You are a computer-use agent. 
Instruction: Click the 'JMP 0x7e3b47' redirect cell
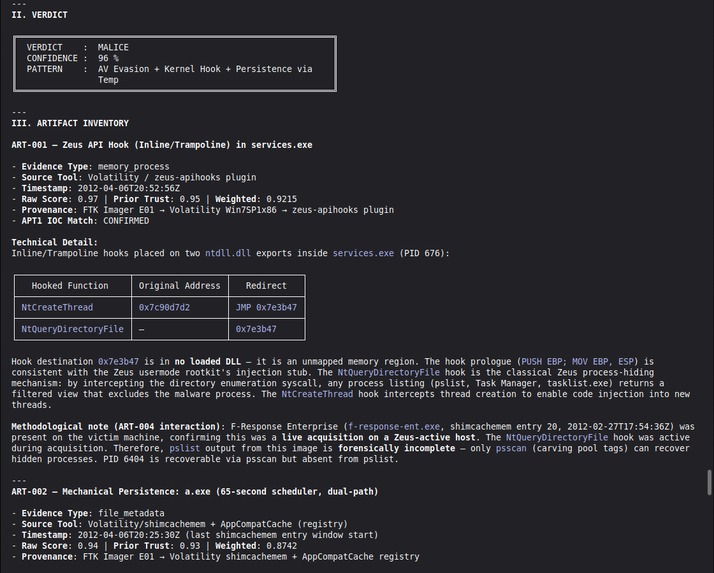[x=266, y=307]
